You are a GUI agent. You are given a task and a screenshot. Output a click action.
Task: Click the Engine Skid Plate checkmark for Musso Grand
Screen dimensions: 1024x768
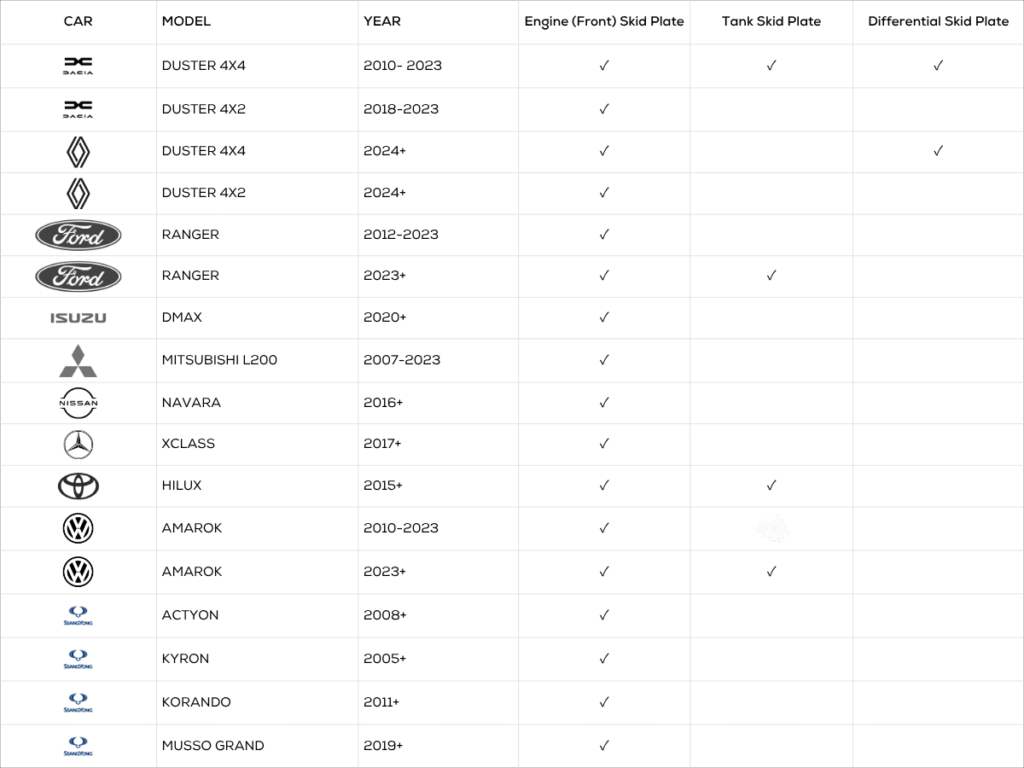point(604,745)
